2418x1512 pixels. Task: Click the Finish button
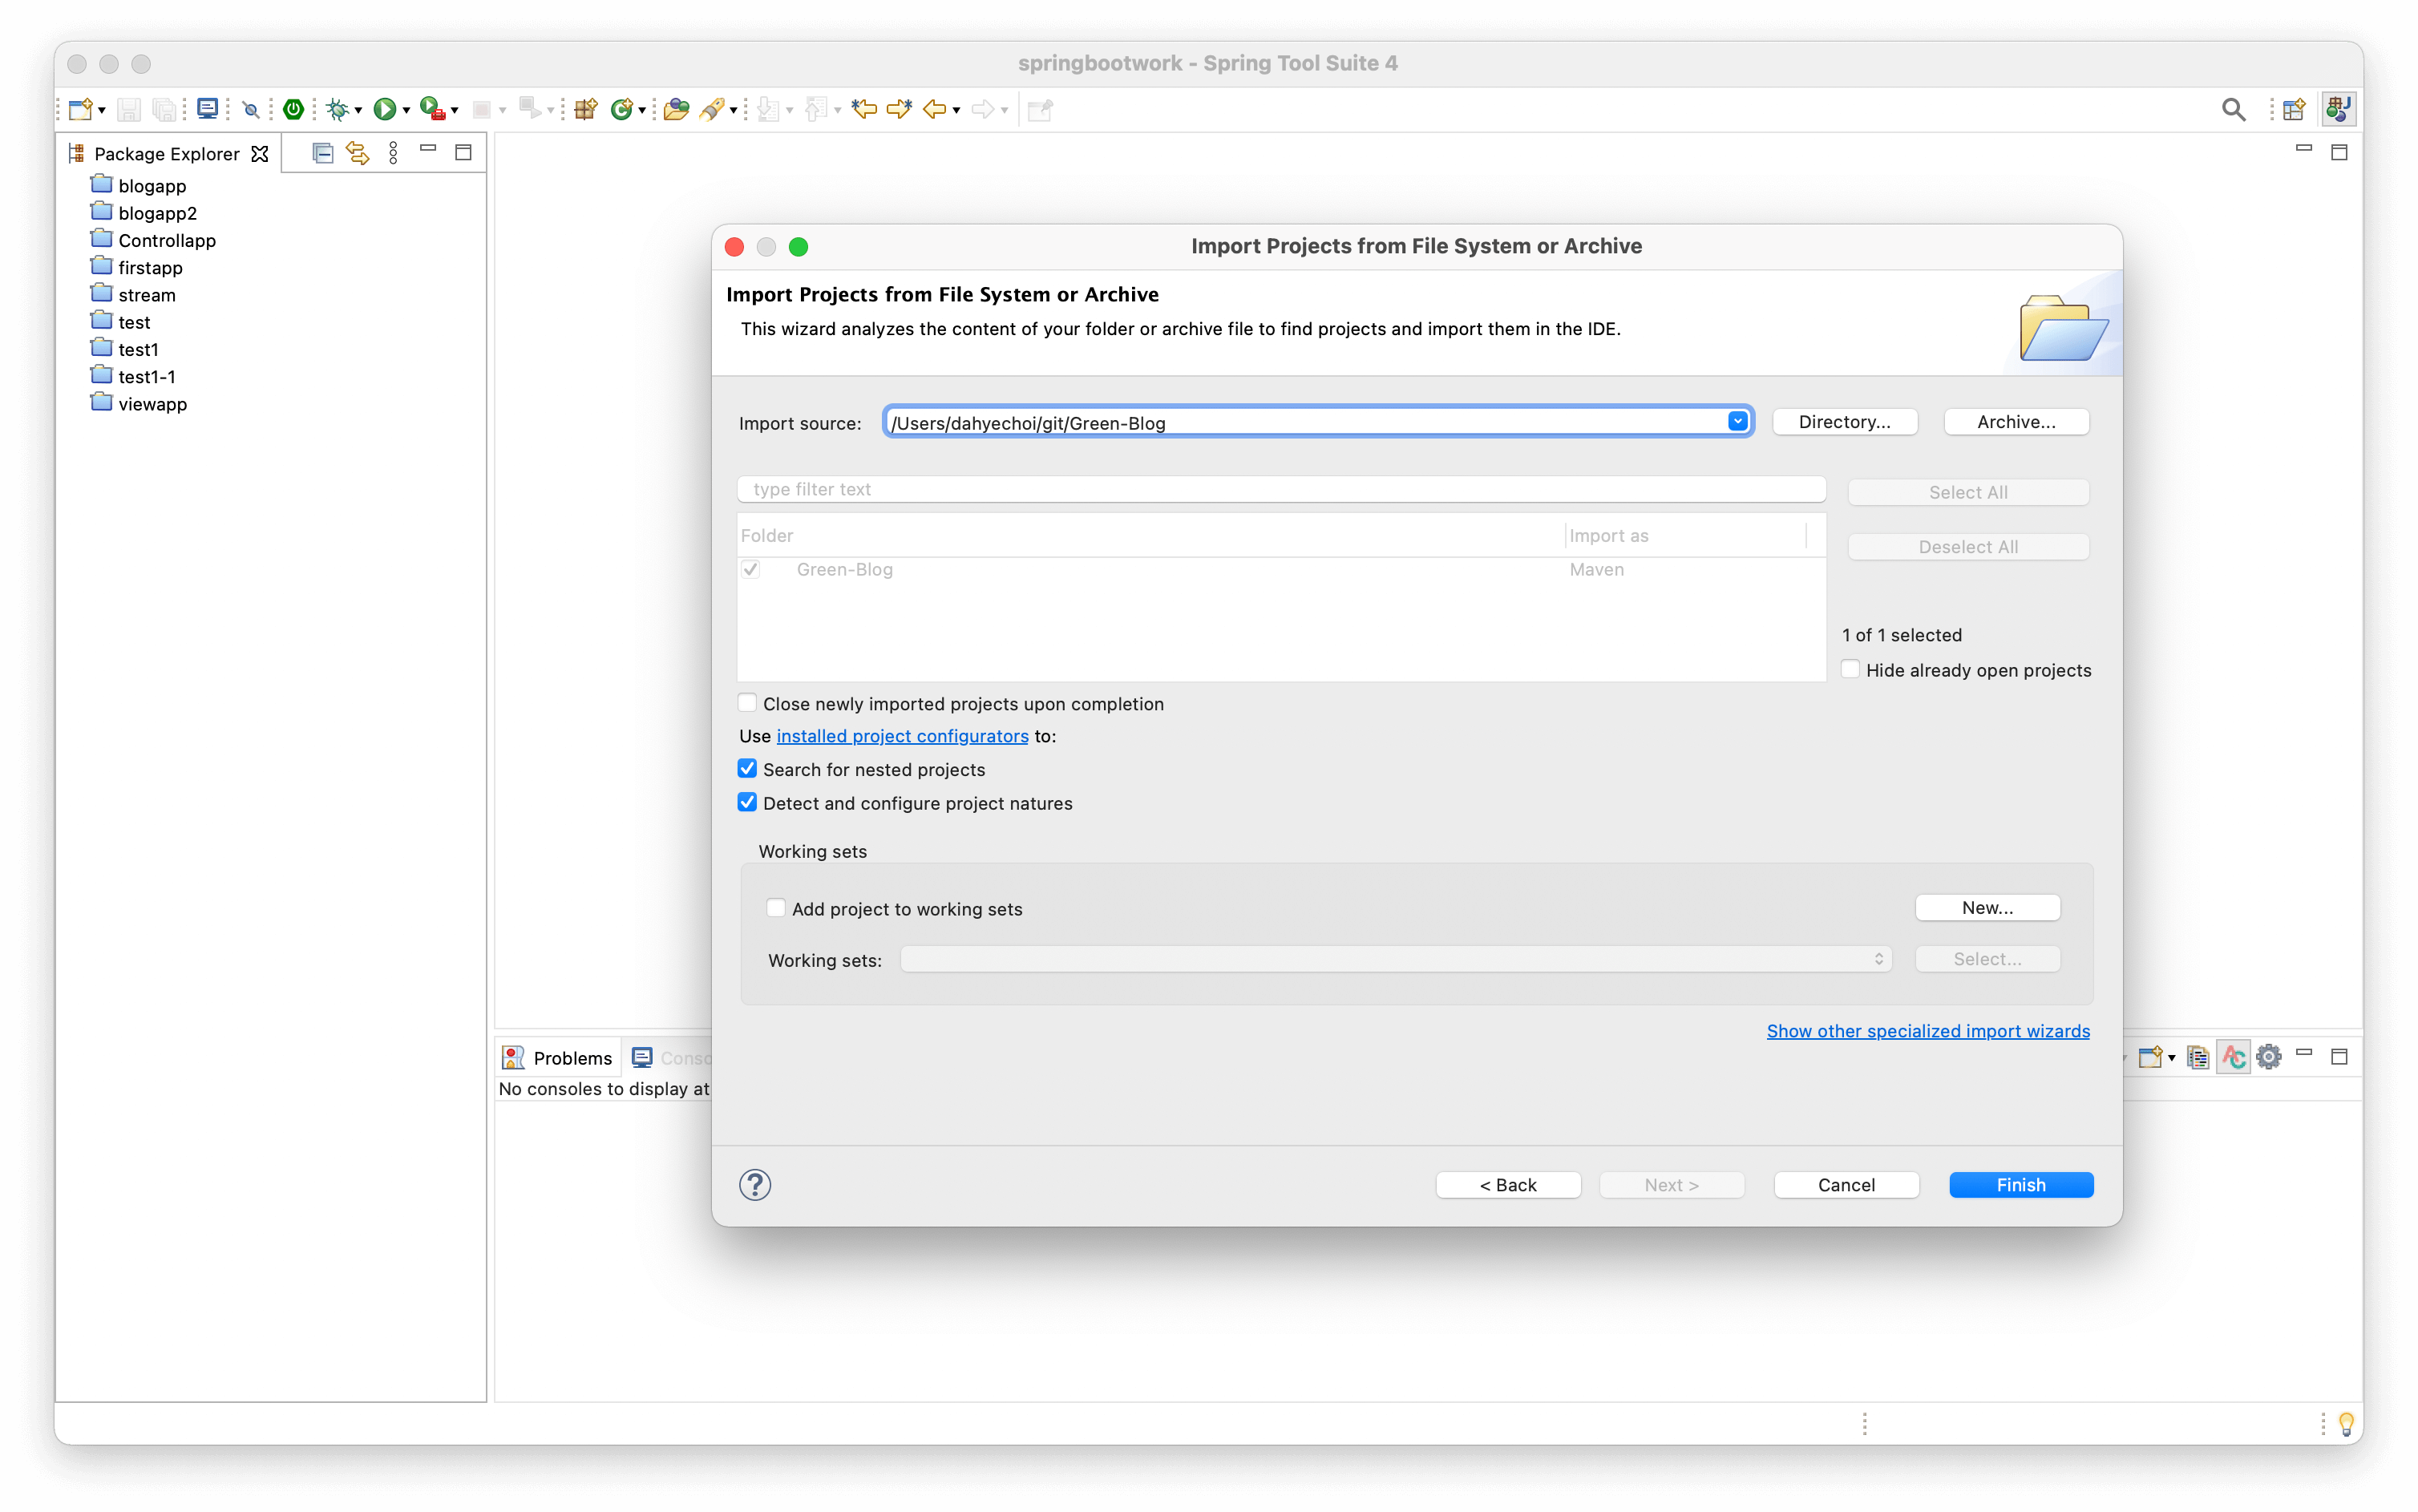[x=2021, y=1185]
